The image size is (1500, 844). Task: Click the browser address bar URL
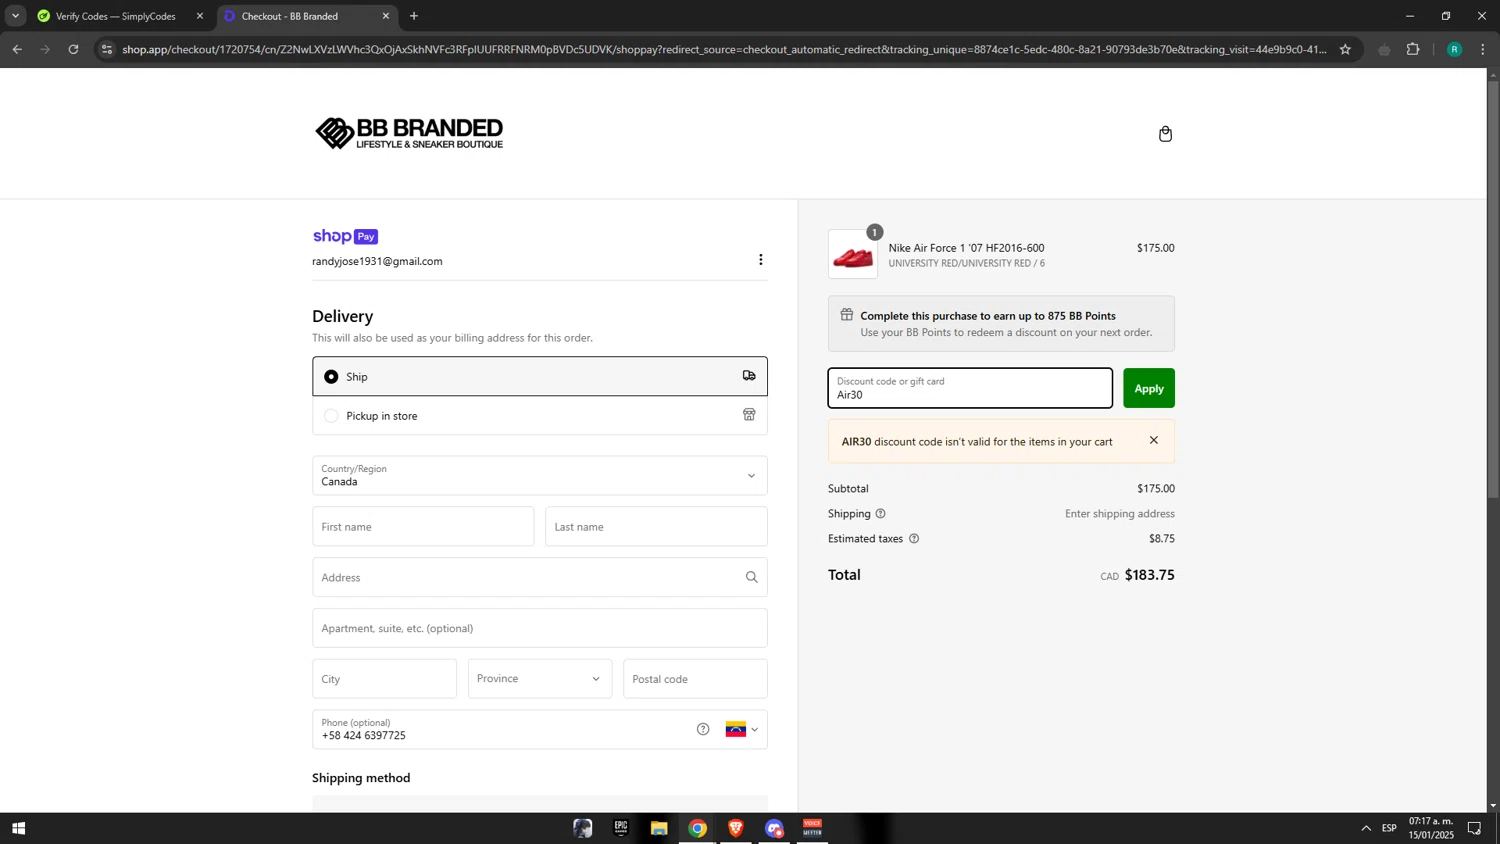[724, 49]
